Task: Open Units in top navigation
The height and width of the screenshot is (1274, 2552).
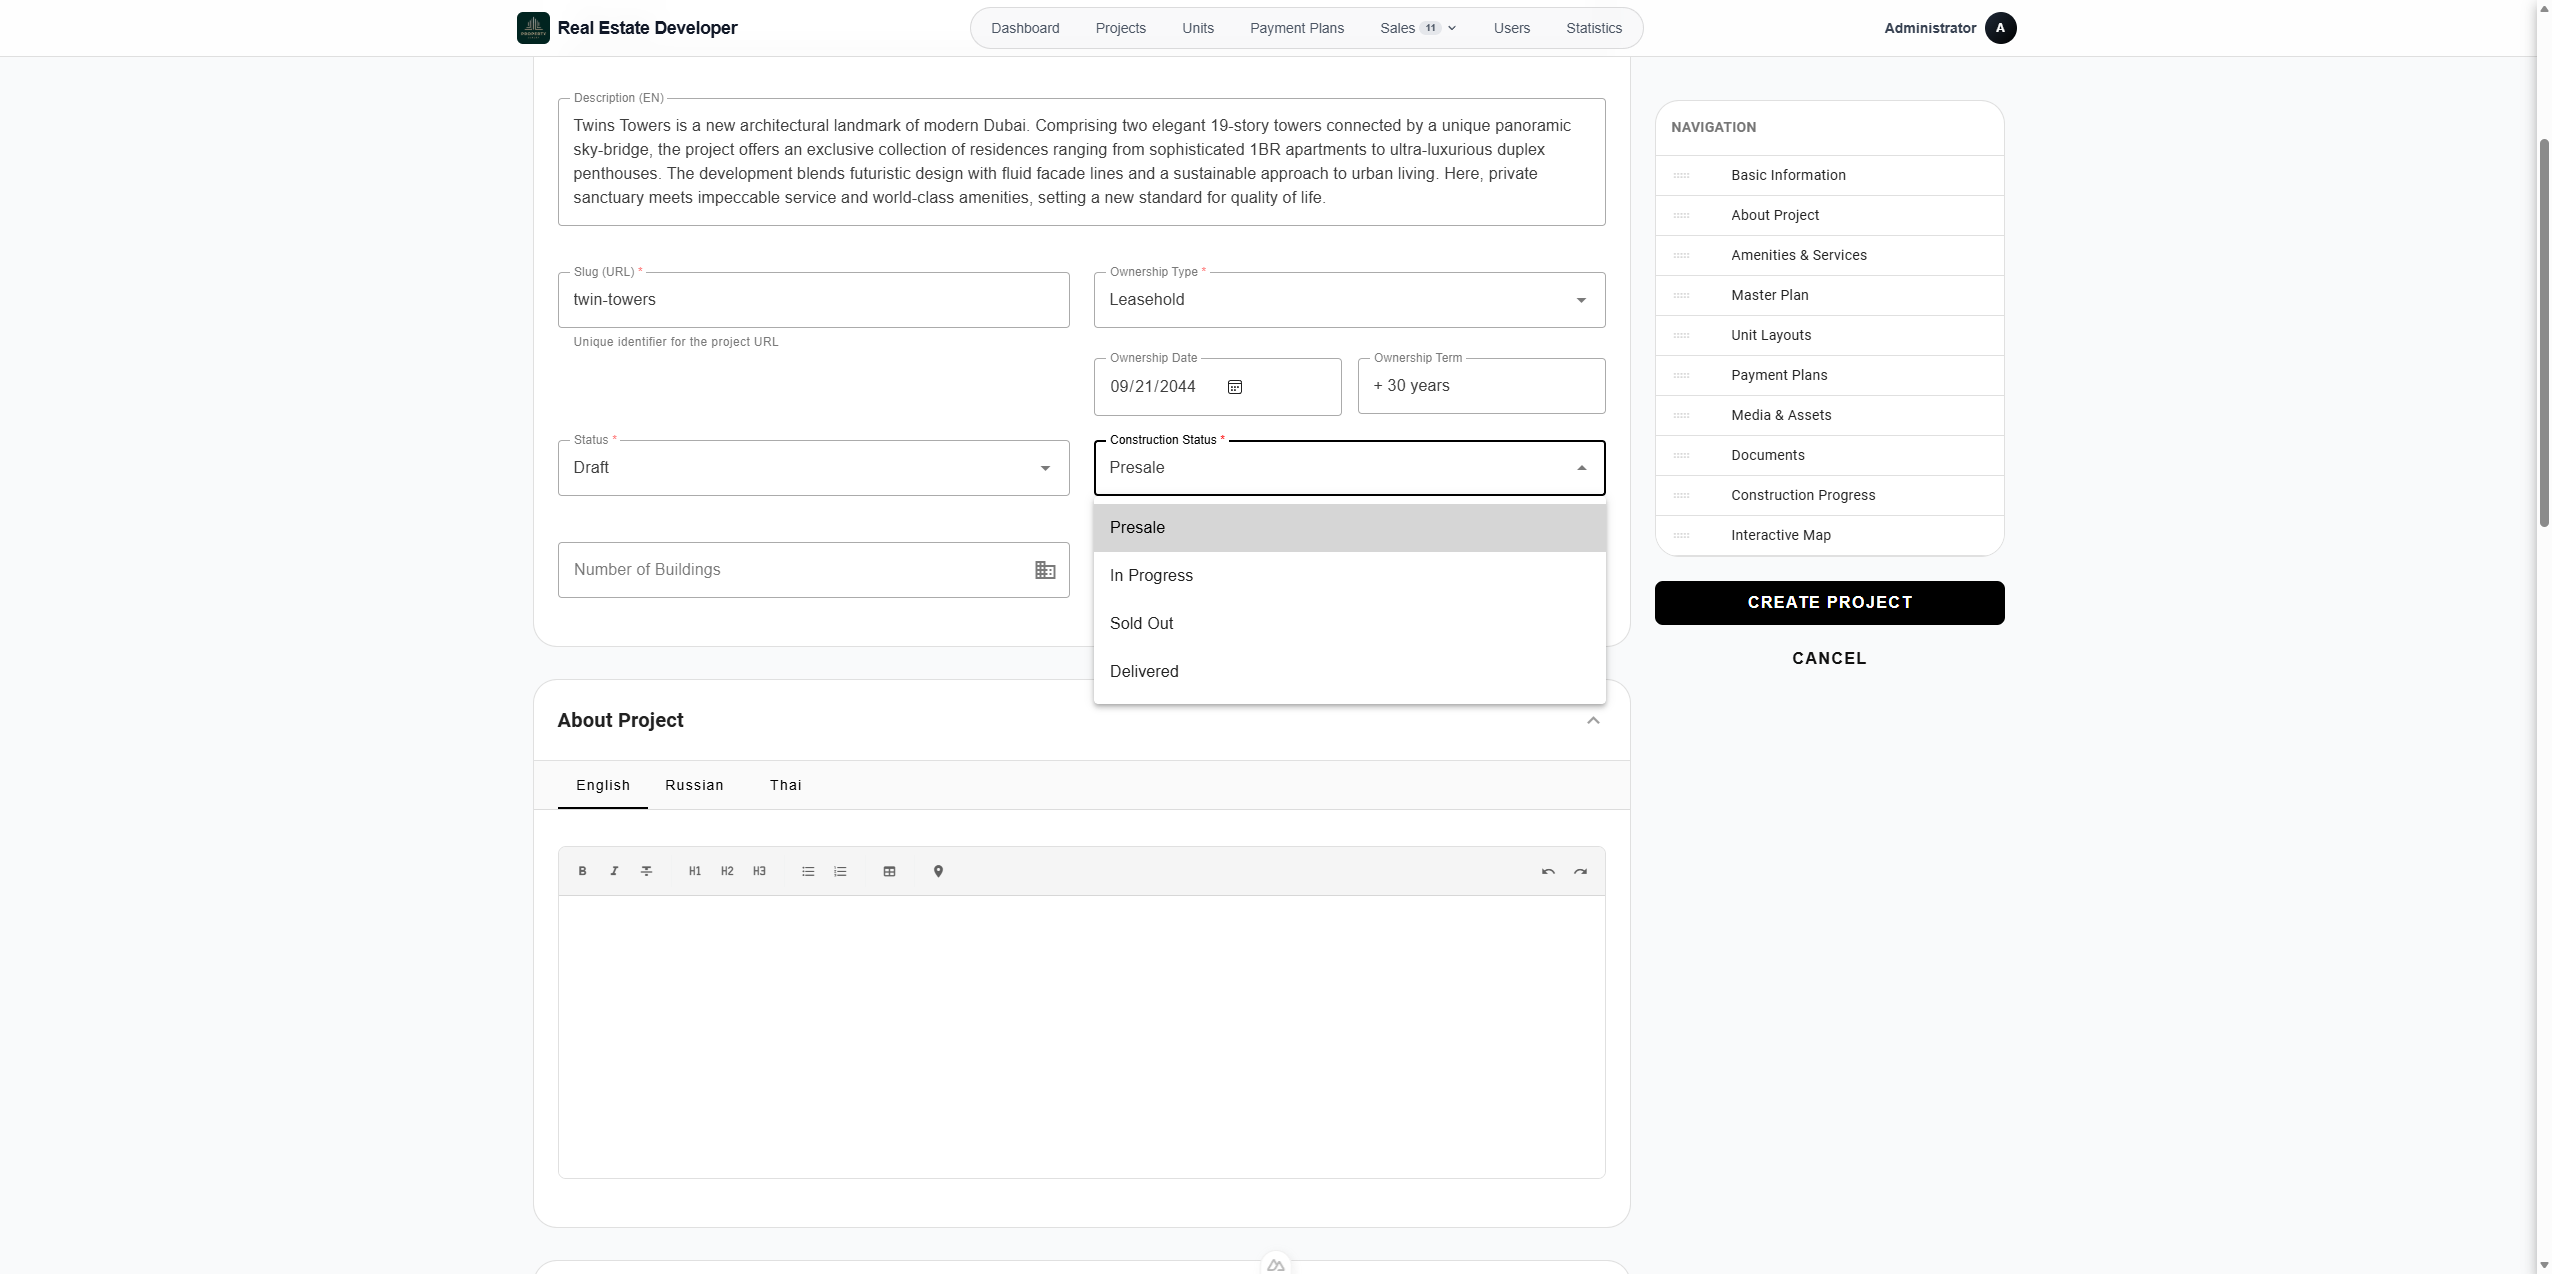Action: click(1197, 28)
